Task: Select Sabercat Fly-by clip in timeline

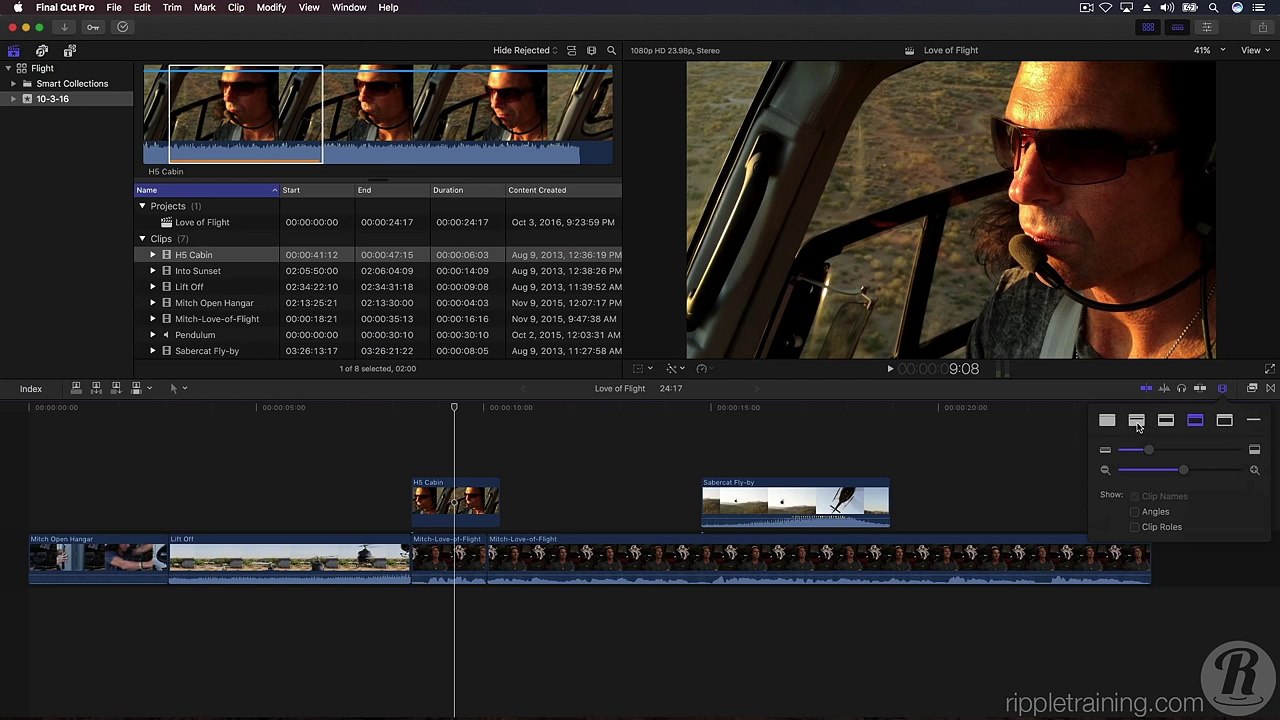Action: tap(795, 502)
